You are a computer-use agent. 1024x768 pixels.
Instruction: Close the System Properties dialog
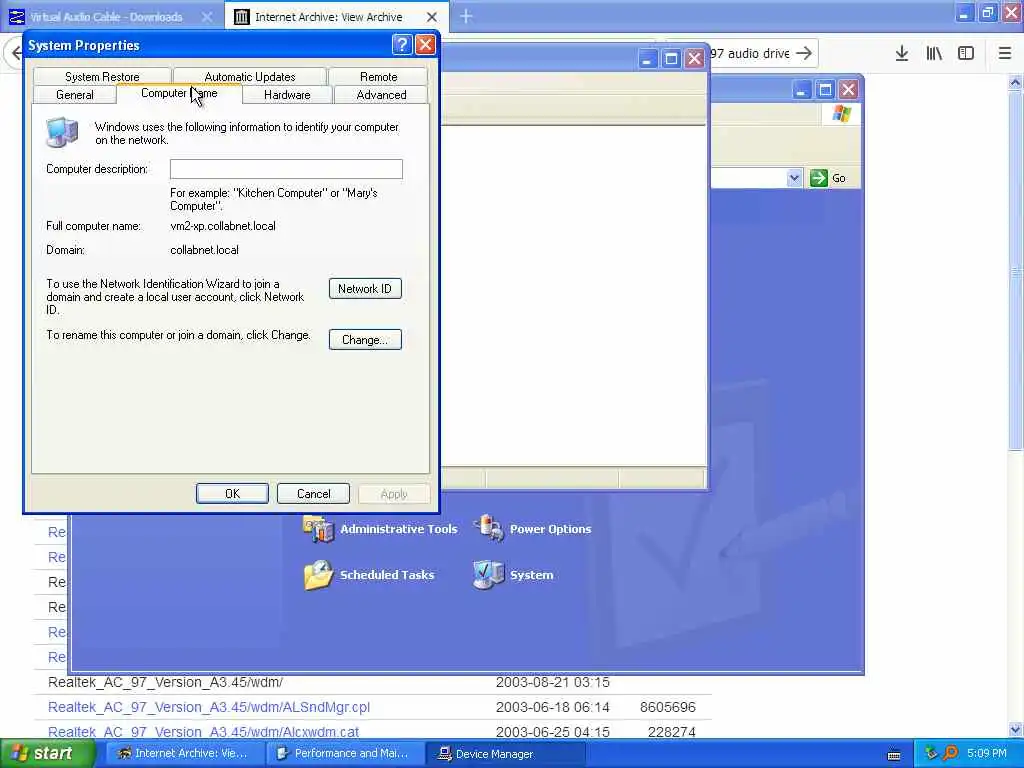[425, 44]
